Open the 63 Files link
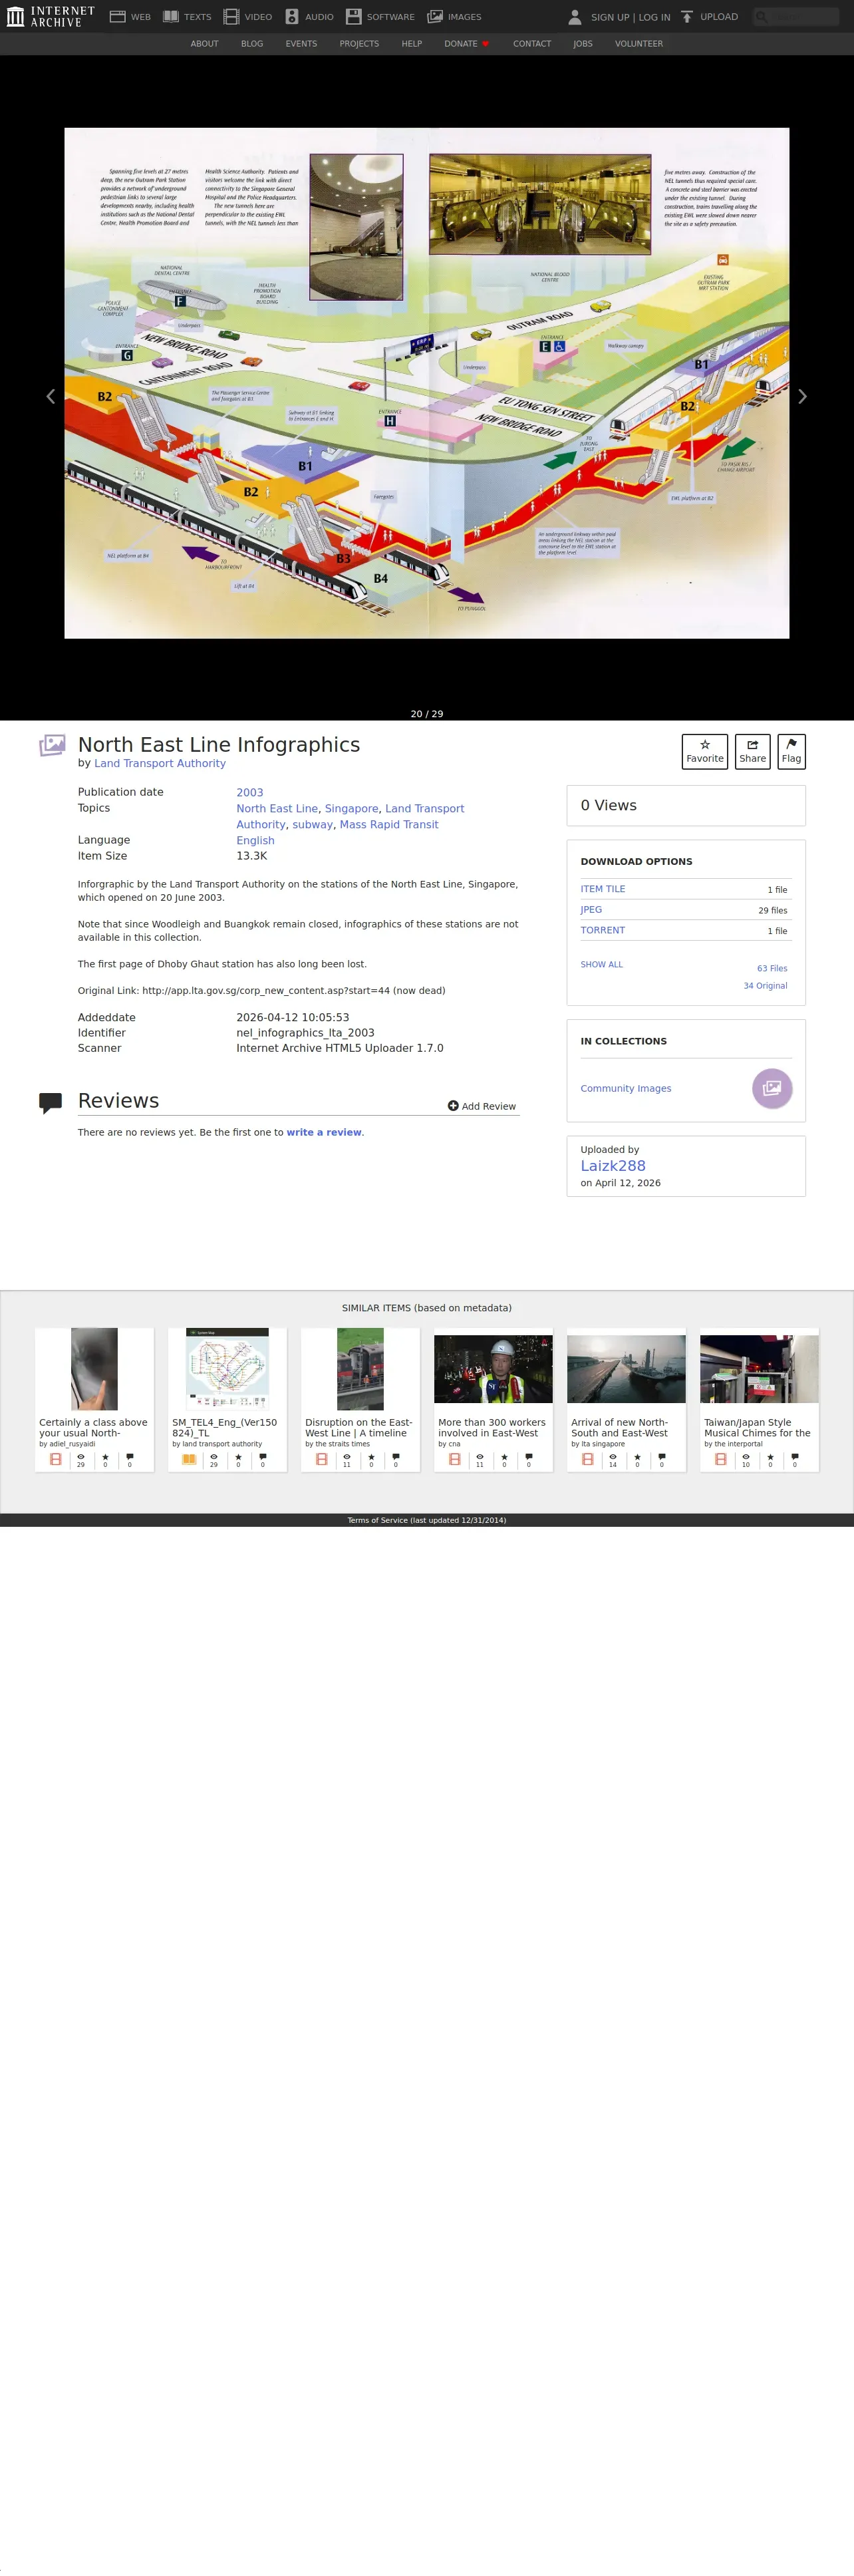This screenshot has height=2576, width=854. point(772,969)
